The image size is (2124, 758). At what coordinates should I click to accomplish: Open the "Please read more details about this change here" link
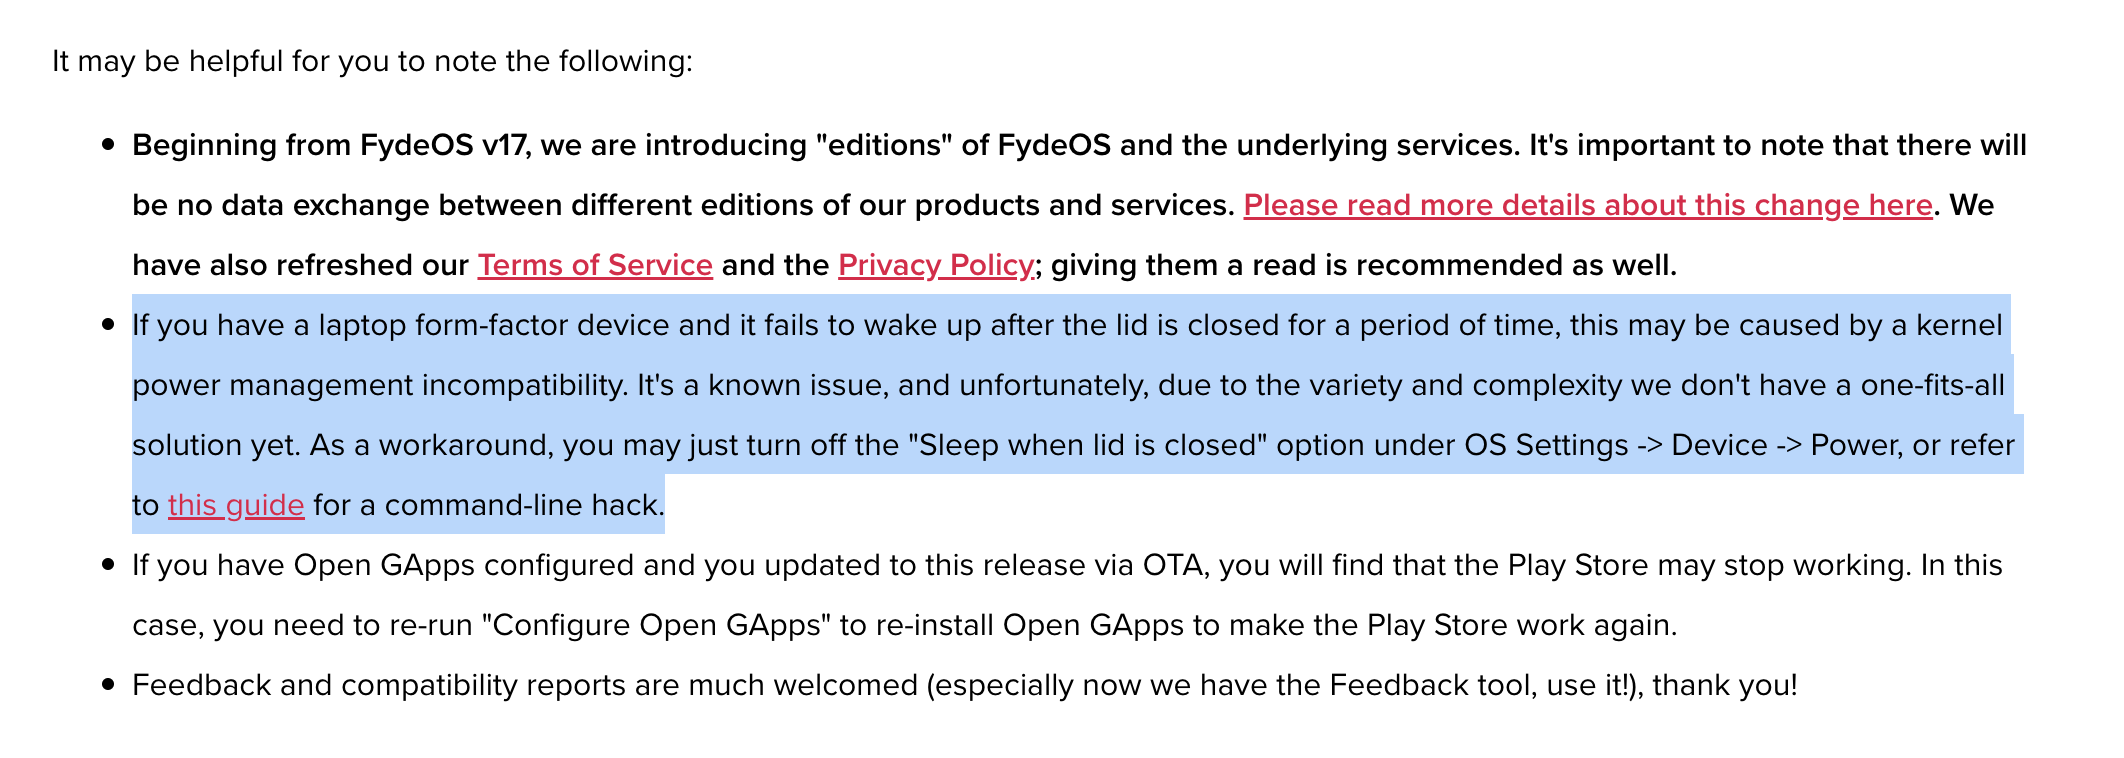click(1587, 205)
